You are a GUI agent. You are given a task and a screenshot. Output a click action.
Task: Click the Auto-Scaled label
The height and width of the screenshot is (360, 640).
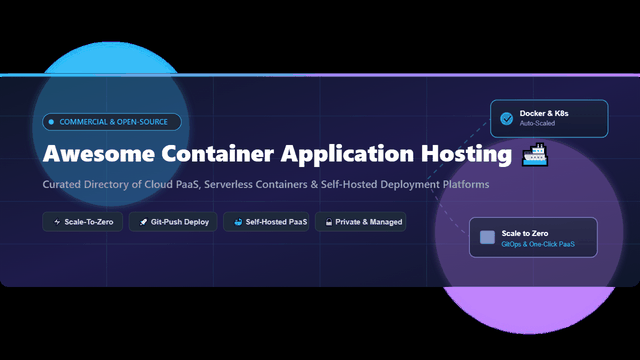pyautogui.click(x=537, y=123)
